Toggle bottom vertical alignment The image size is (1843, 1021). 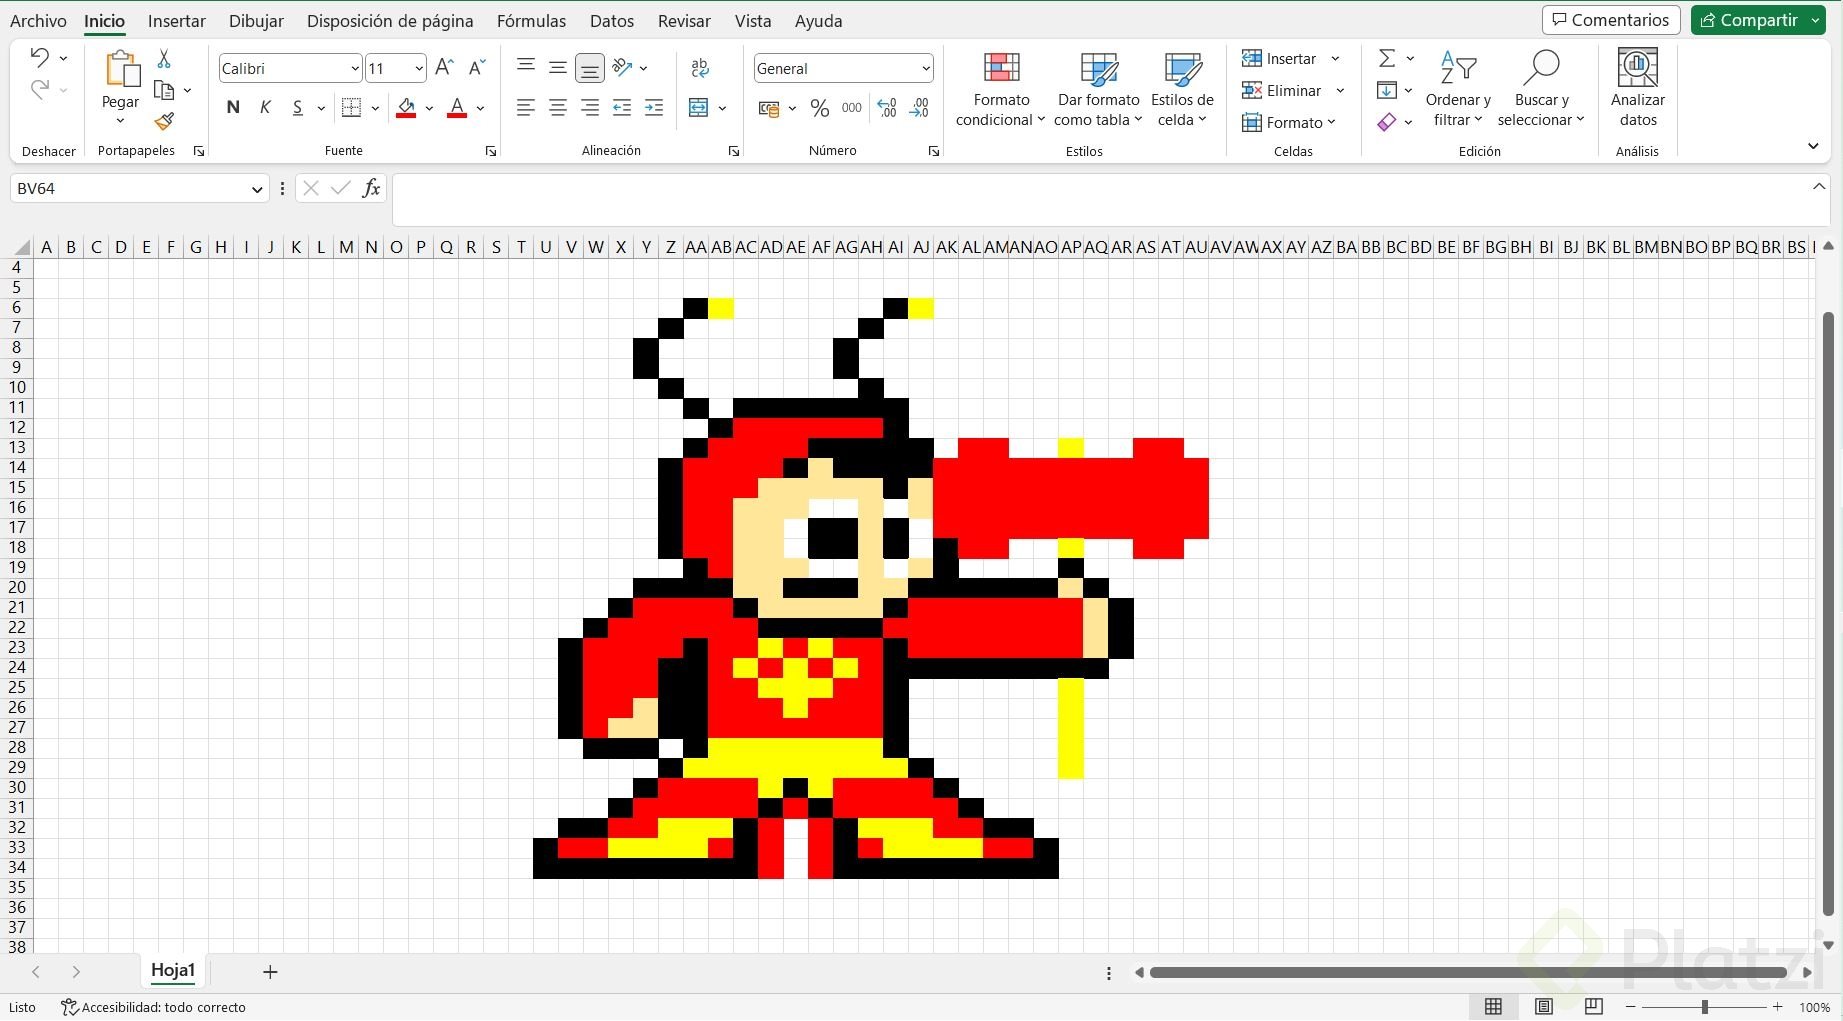[590, 68]
